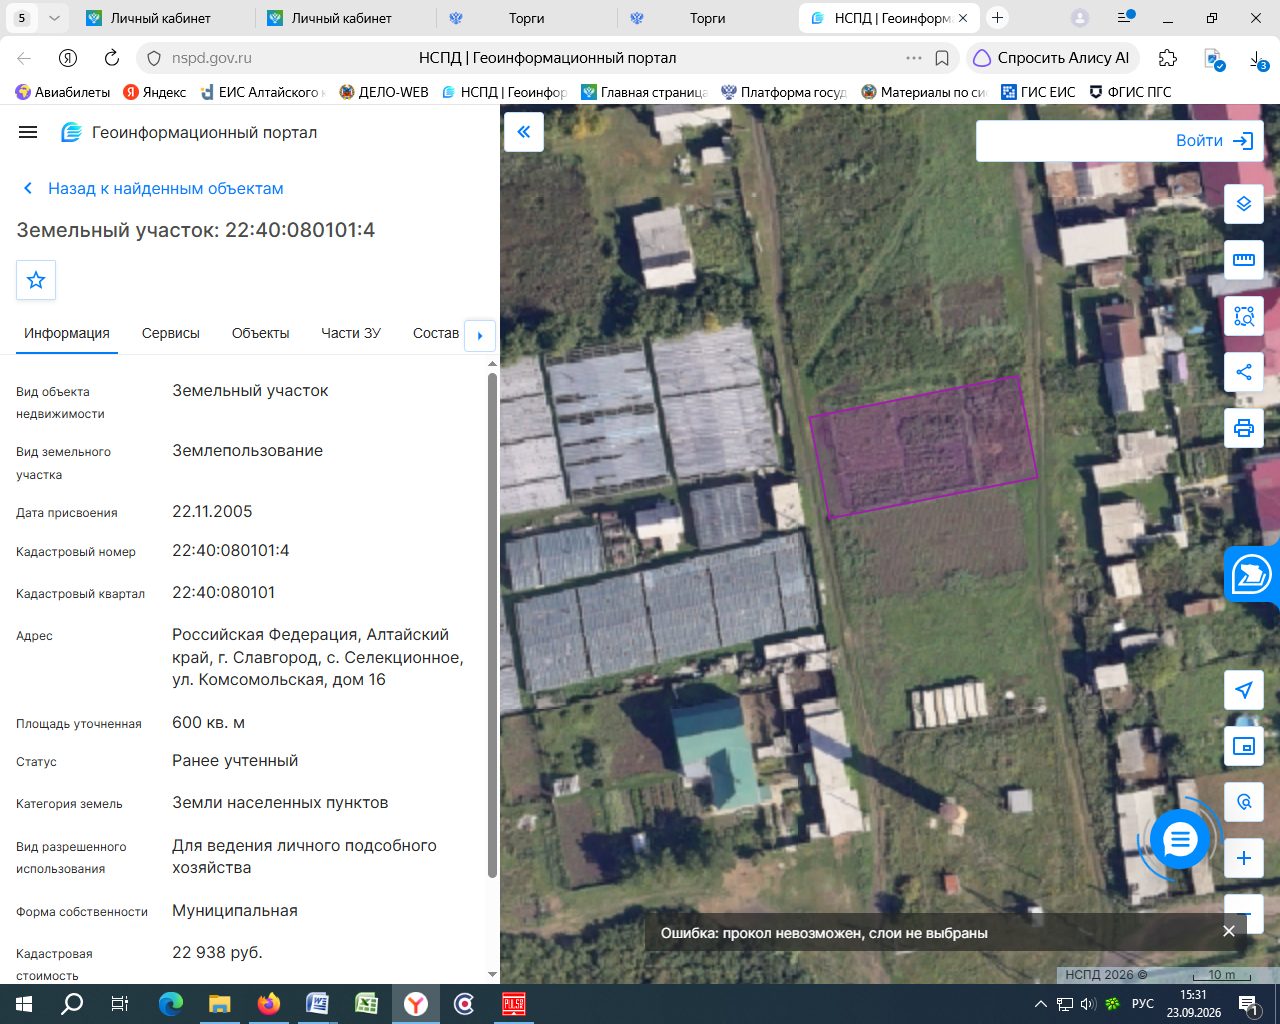Switch to the Сервисы tab
Viewport: 1280px width, 1024px height.
tap(171, 333)
